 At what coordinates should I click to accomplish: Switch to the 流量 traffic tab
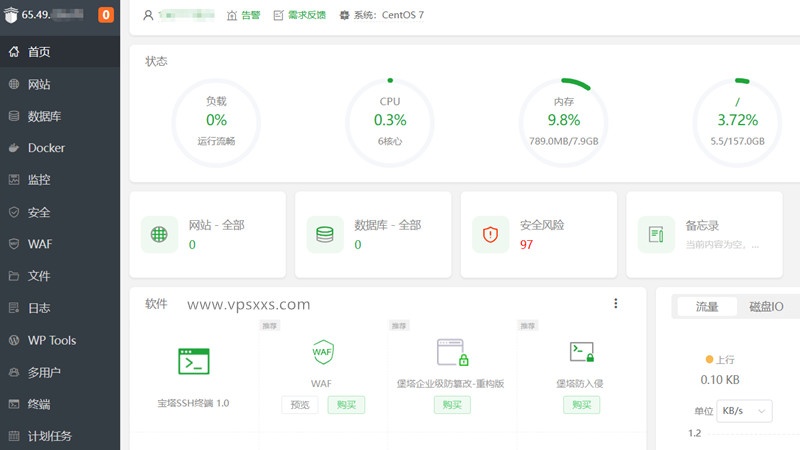click(x=707, y=307)
